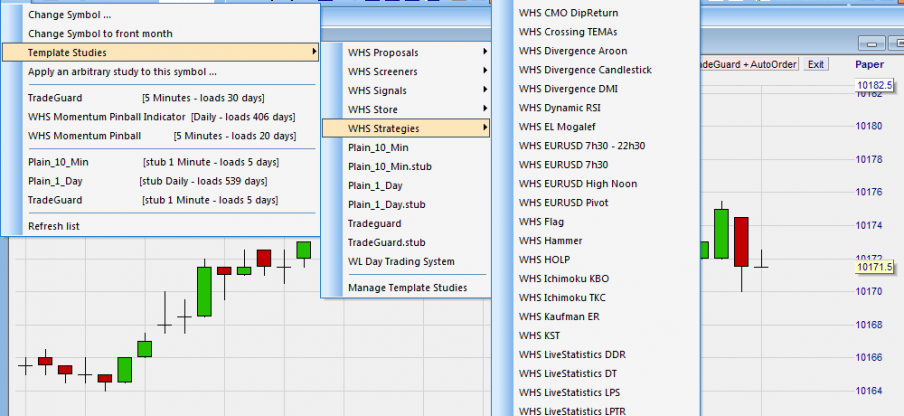The width and height of the screenshot is (904, 416).
Task: Choose WHS EURUSD High Noon strategy
Action: pyautogui.click(x=596, y=184)
